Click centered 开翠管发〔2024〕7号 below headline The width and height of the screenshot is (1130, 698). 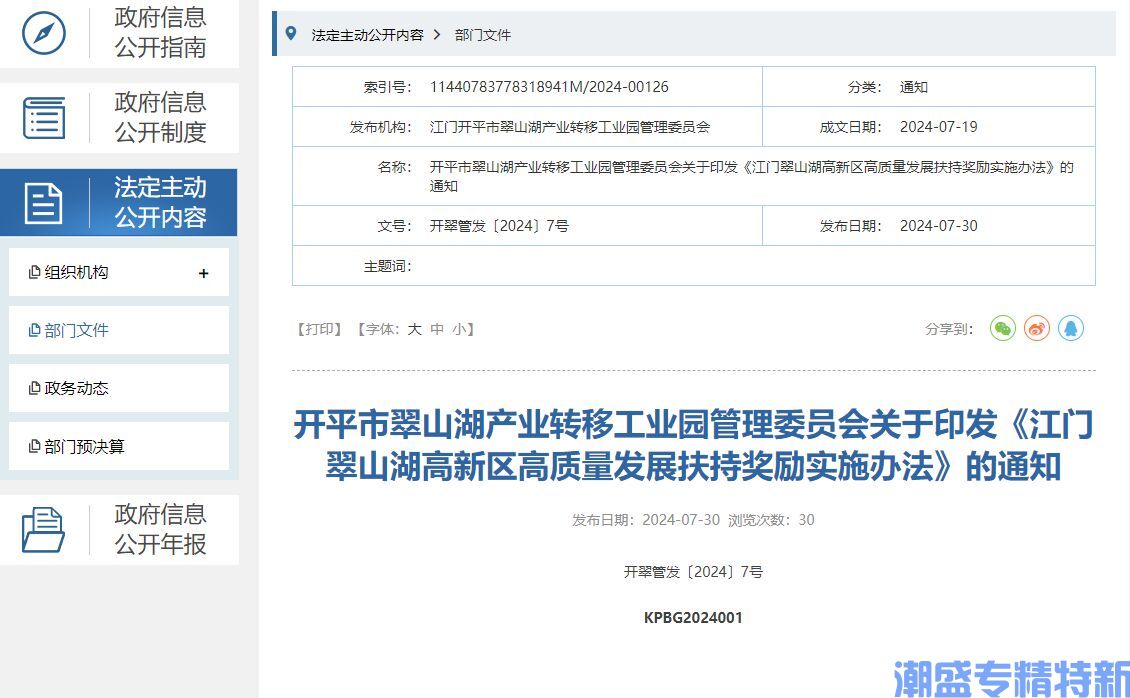(693, 572)
